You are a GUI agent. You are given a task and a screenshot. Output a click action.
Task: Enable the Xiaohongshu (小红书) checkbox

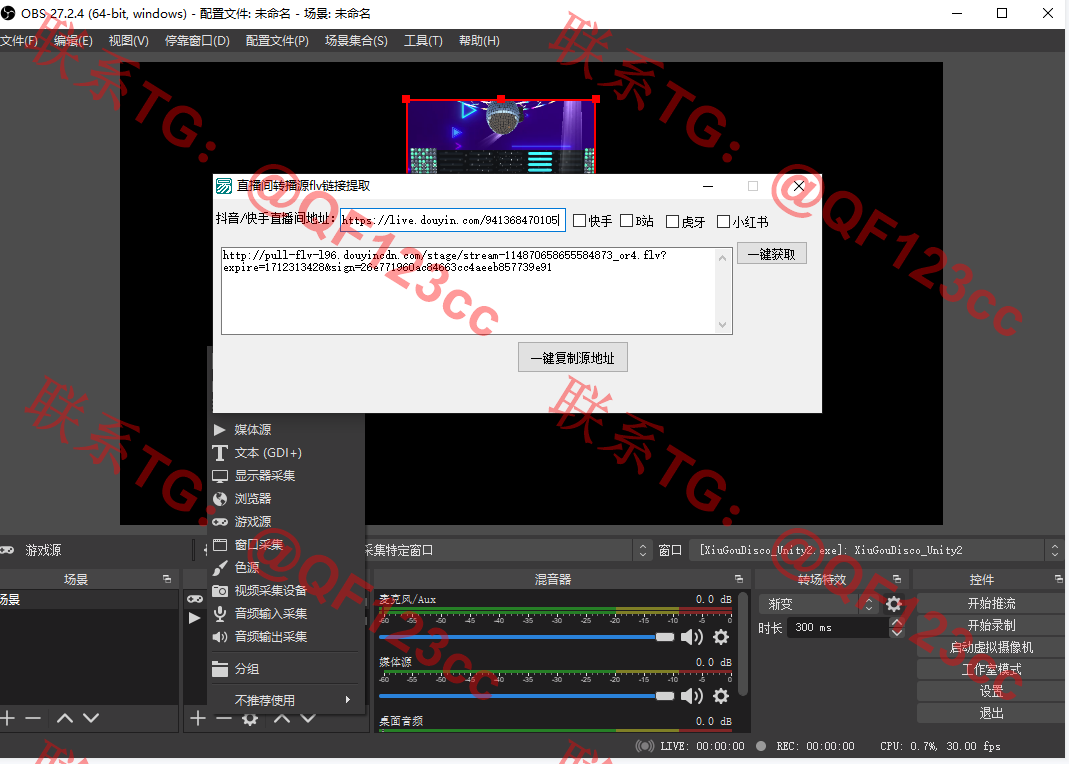[723, 221]
